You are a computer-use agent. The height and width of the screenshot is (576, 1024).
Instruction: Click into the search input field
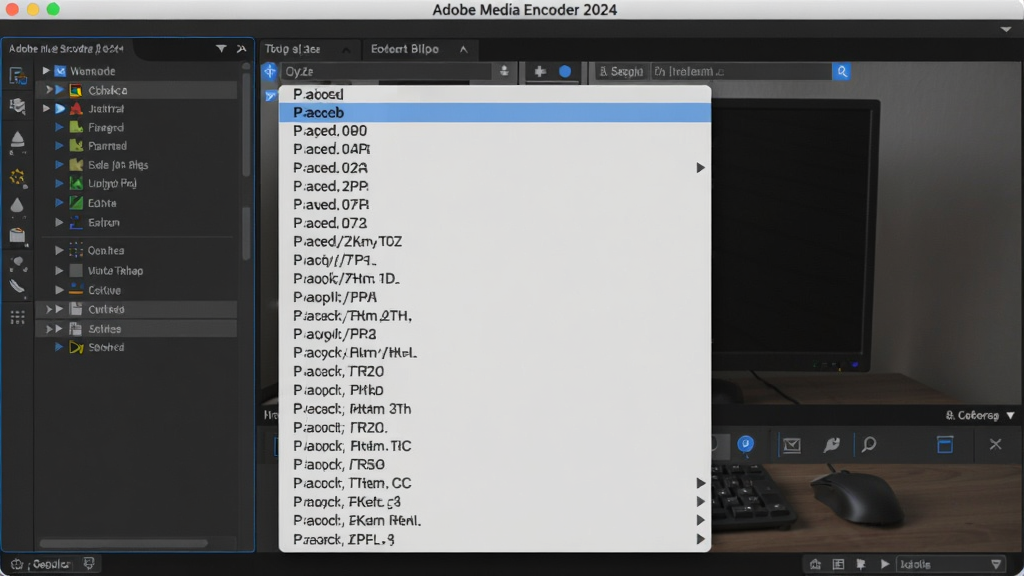tap(741, 71)
